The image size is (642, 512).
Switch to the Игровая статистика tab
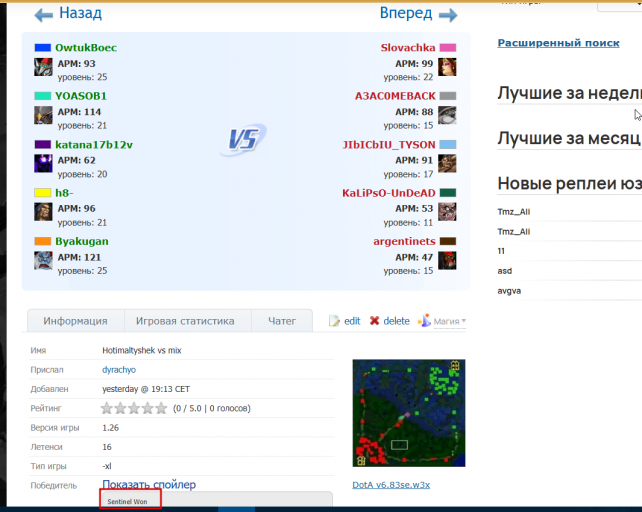pyautogui.click(x=185, y=321)
